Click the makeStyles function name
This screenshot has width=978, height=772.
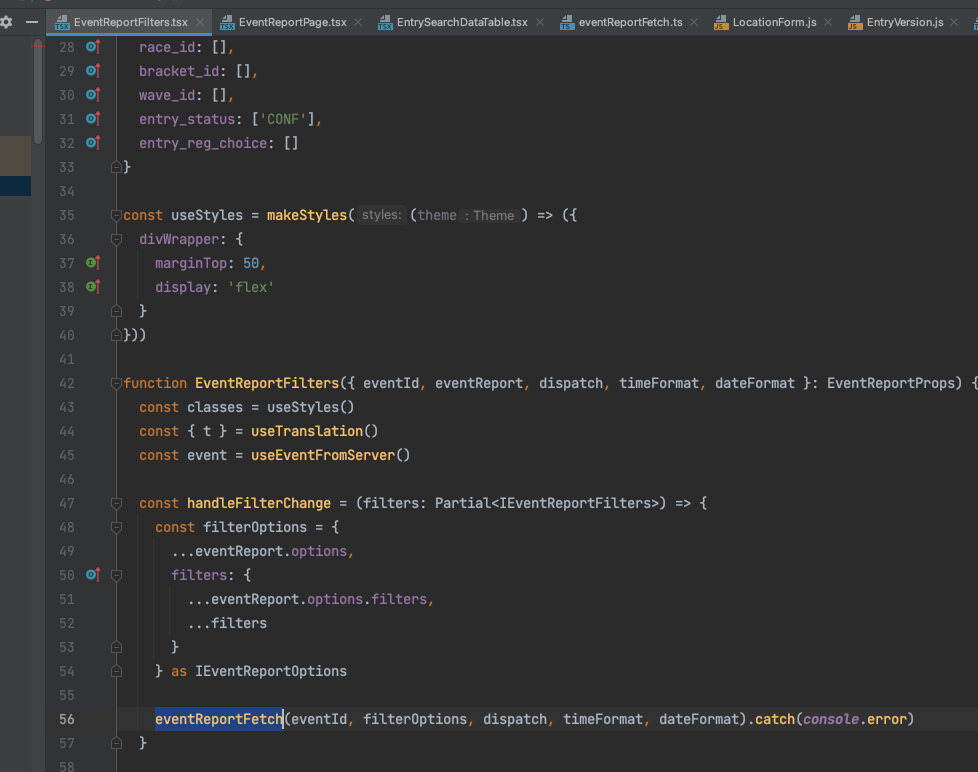(x=307, y=215)
